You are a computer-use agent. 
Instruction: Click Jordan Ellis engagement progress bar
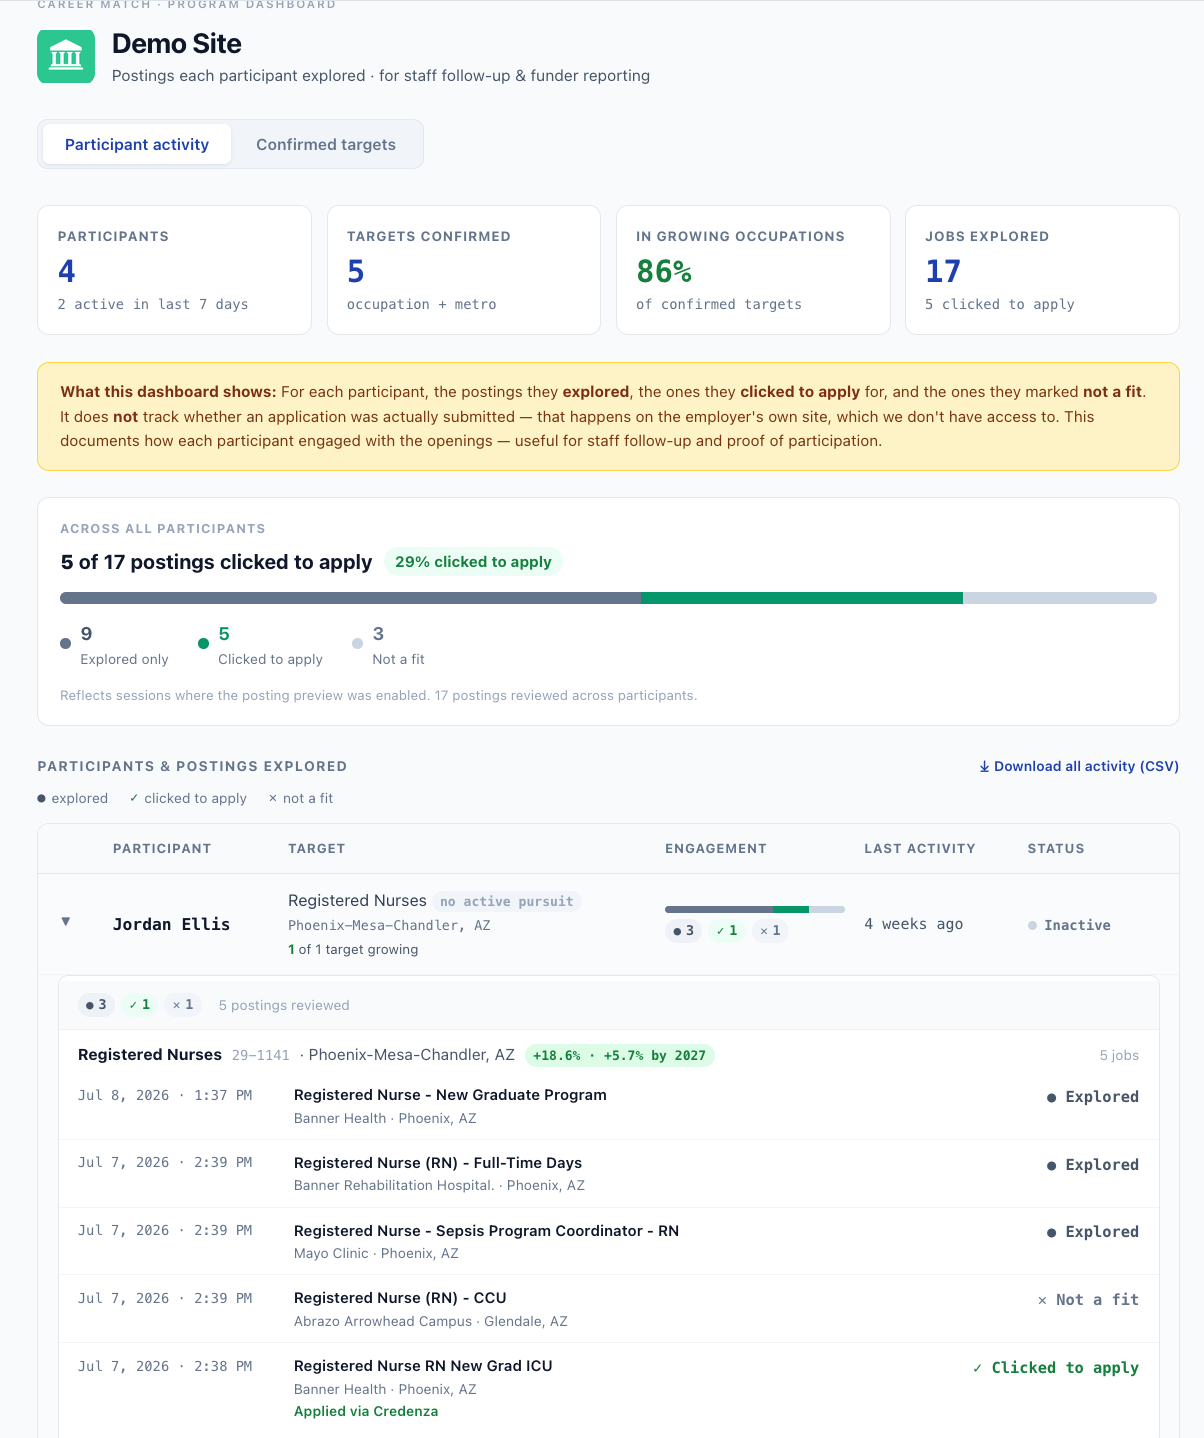pyautogui.click(x=755, y=909)
